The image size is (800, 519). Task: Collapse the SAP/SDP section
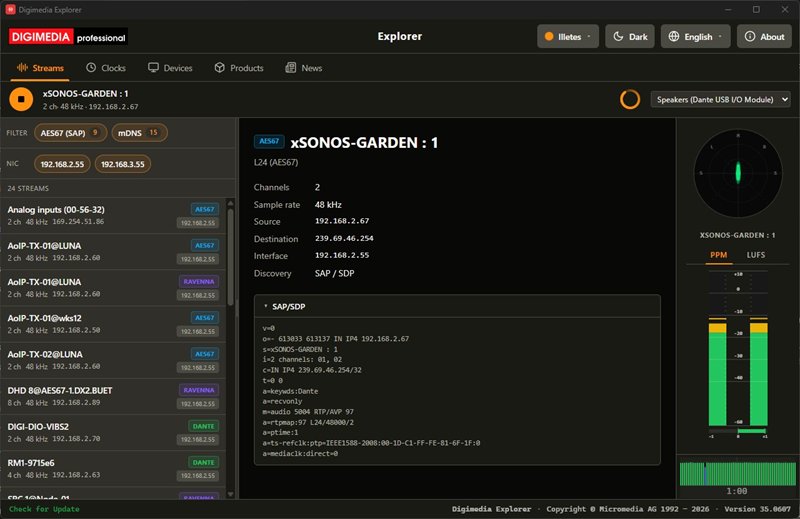click(x=457, y=306)
